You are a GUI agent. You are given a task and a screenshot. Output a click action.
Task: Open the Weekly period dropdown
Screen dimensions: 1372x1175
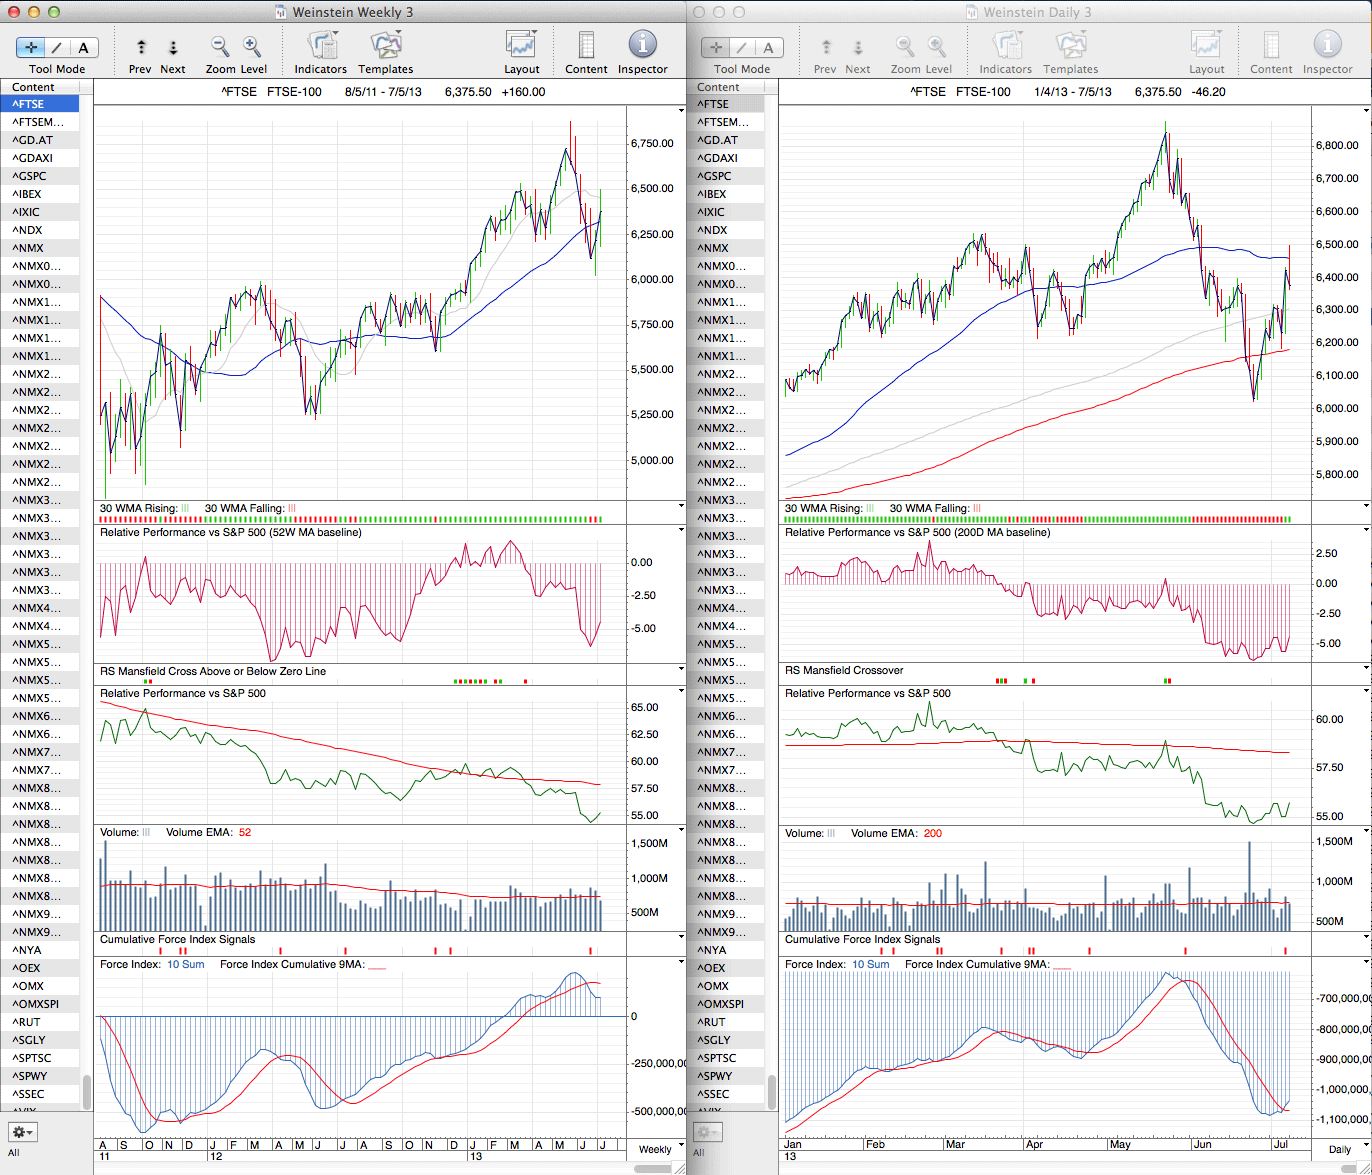click(655, 1149)
